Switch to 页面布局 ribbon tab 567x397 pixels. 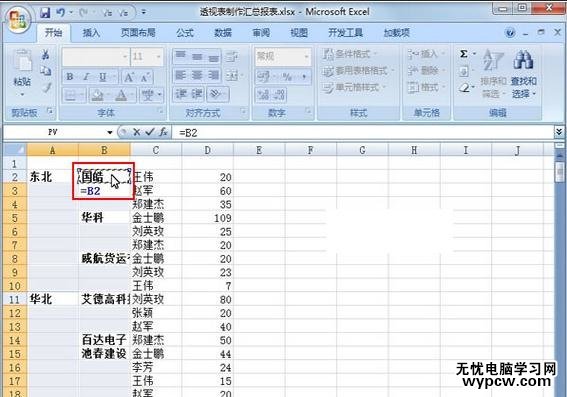point(138,33)
